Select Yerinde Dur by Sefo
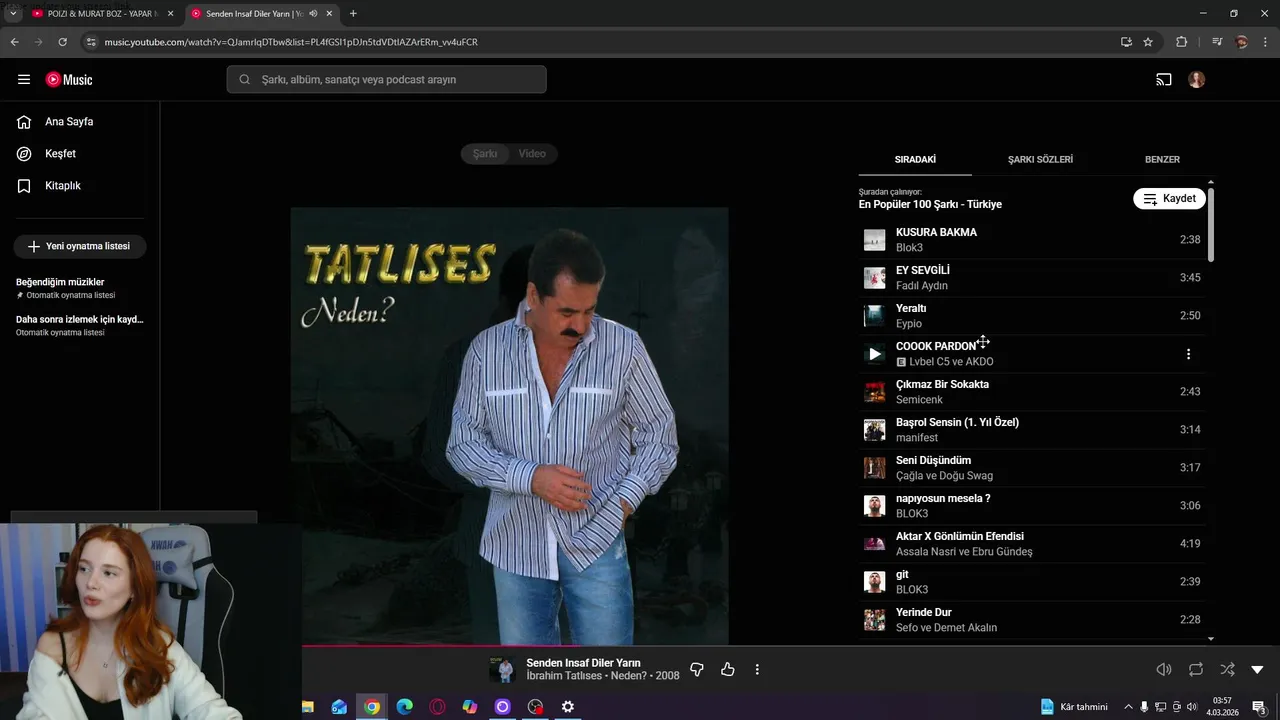Screen dimensions: 1280x720 point(1032,620)
